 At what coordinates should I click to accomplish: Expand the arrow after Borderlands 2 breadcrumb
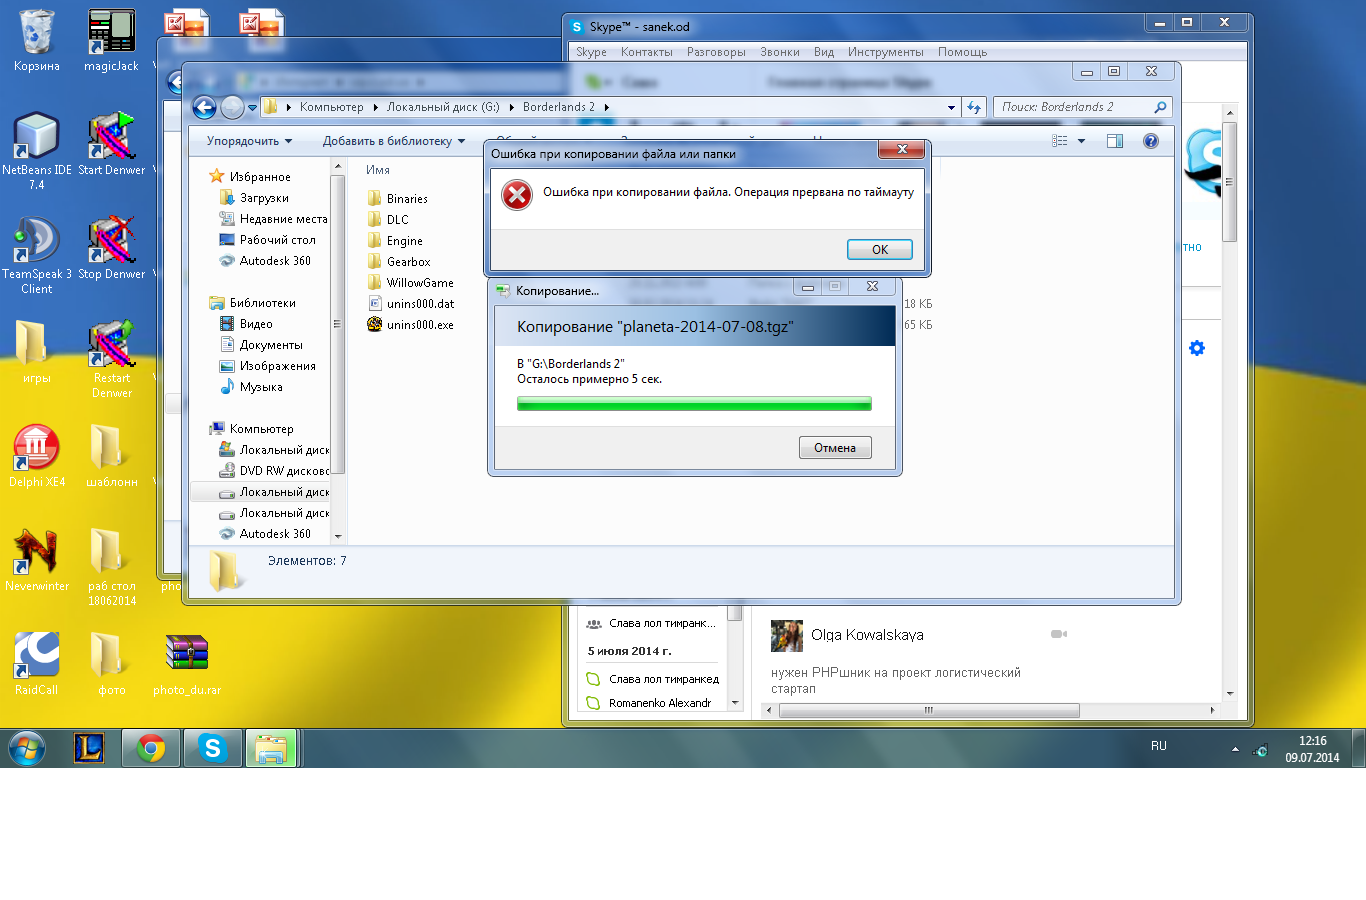pyautogui.click(x=606, y=107)
